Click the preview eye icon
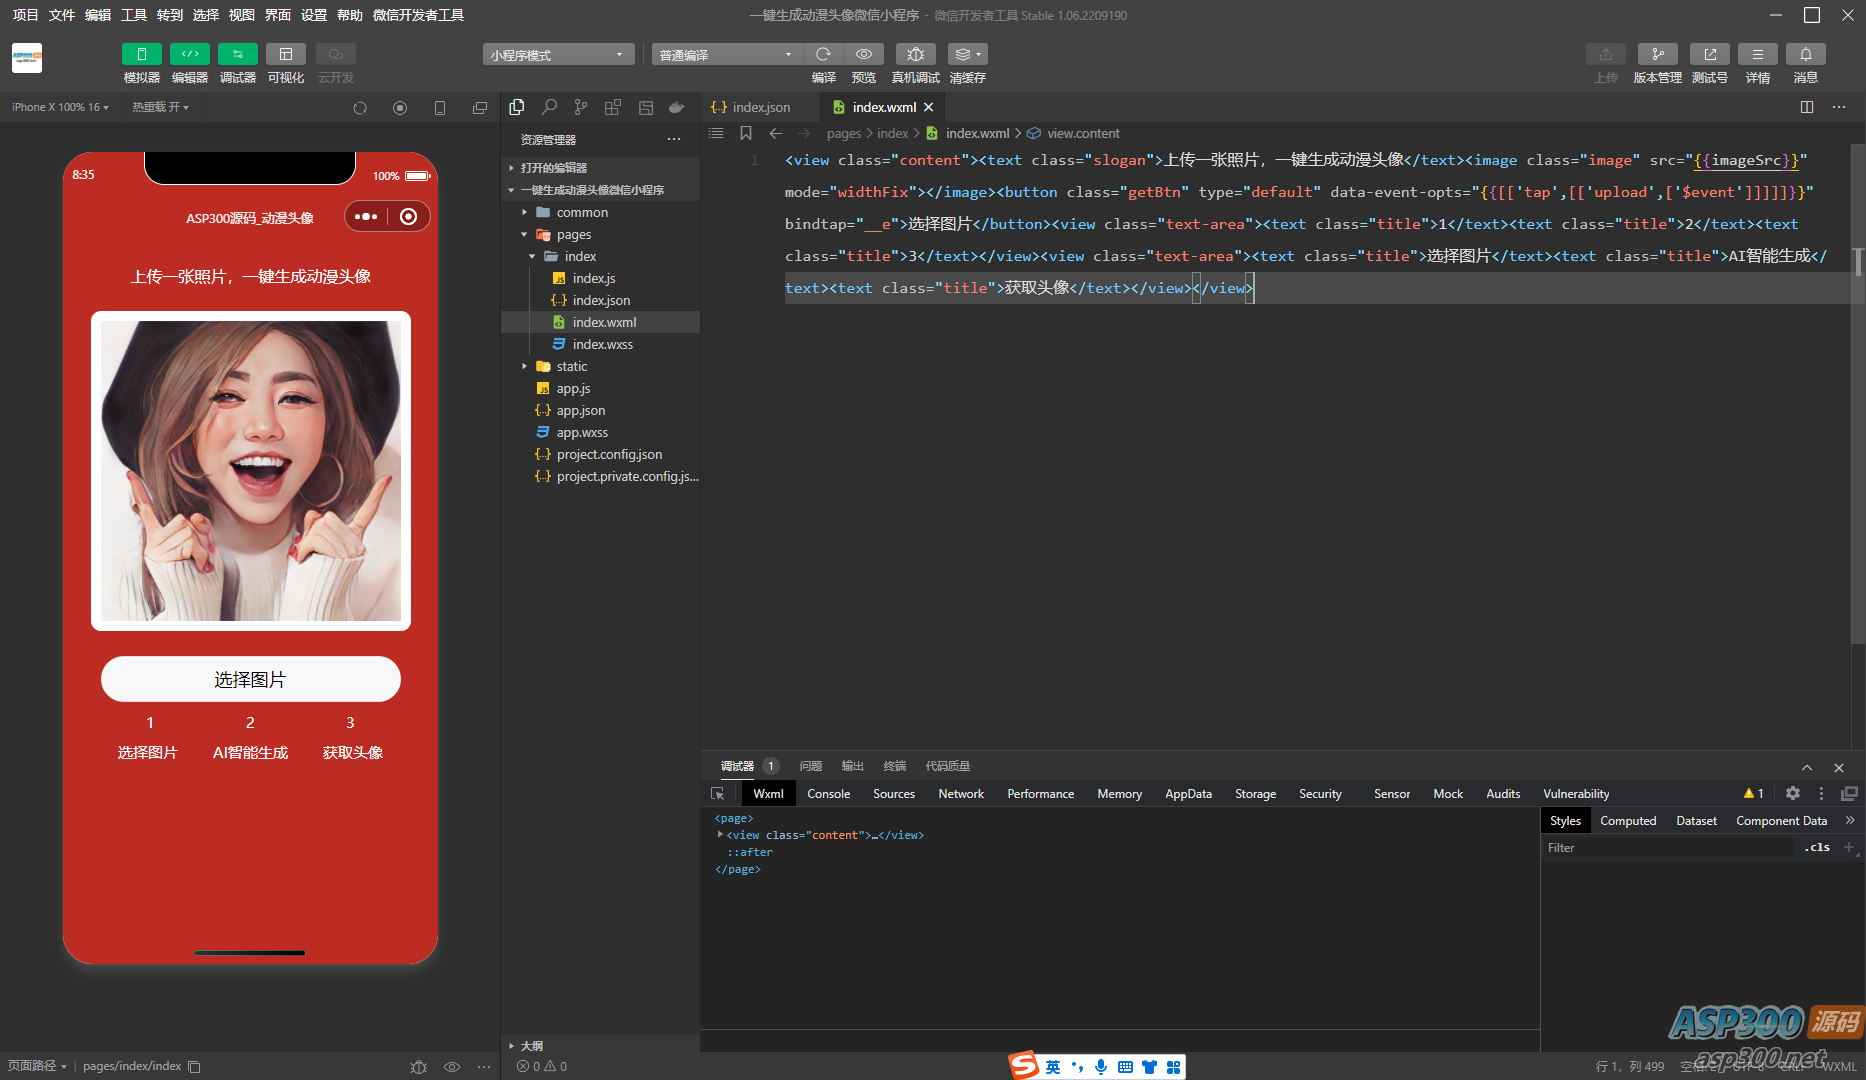 tap(864, 54)
